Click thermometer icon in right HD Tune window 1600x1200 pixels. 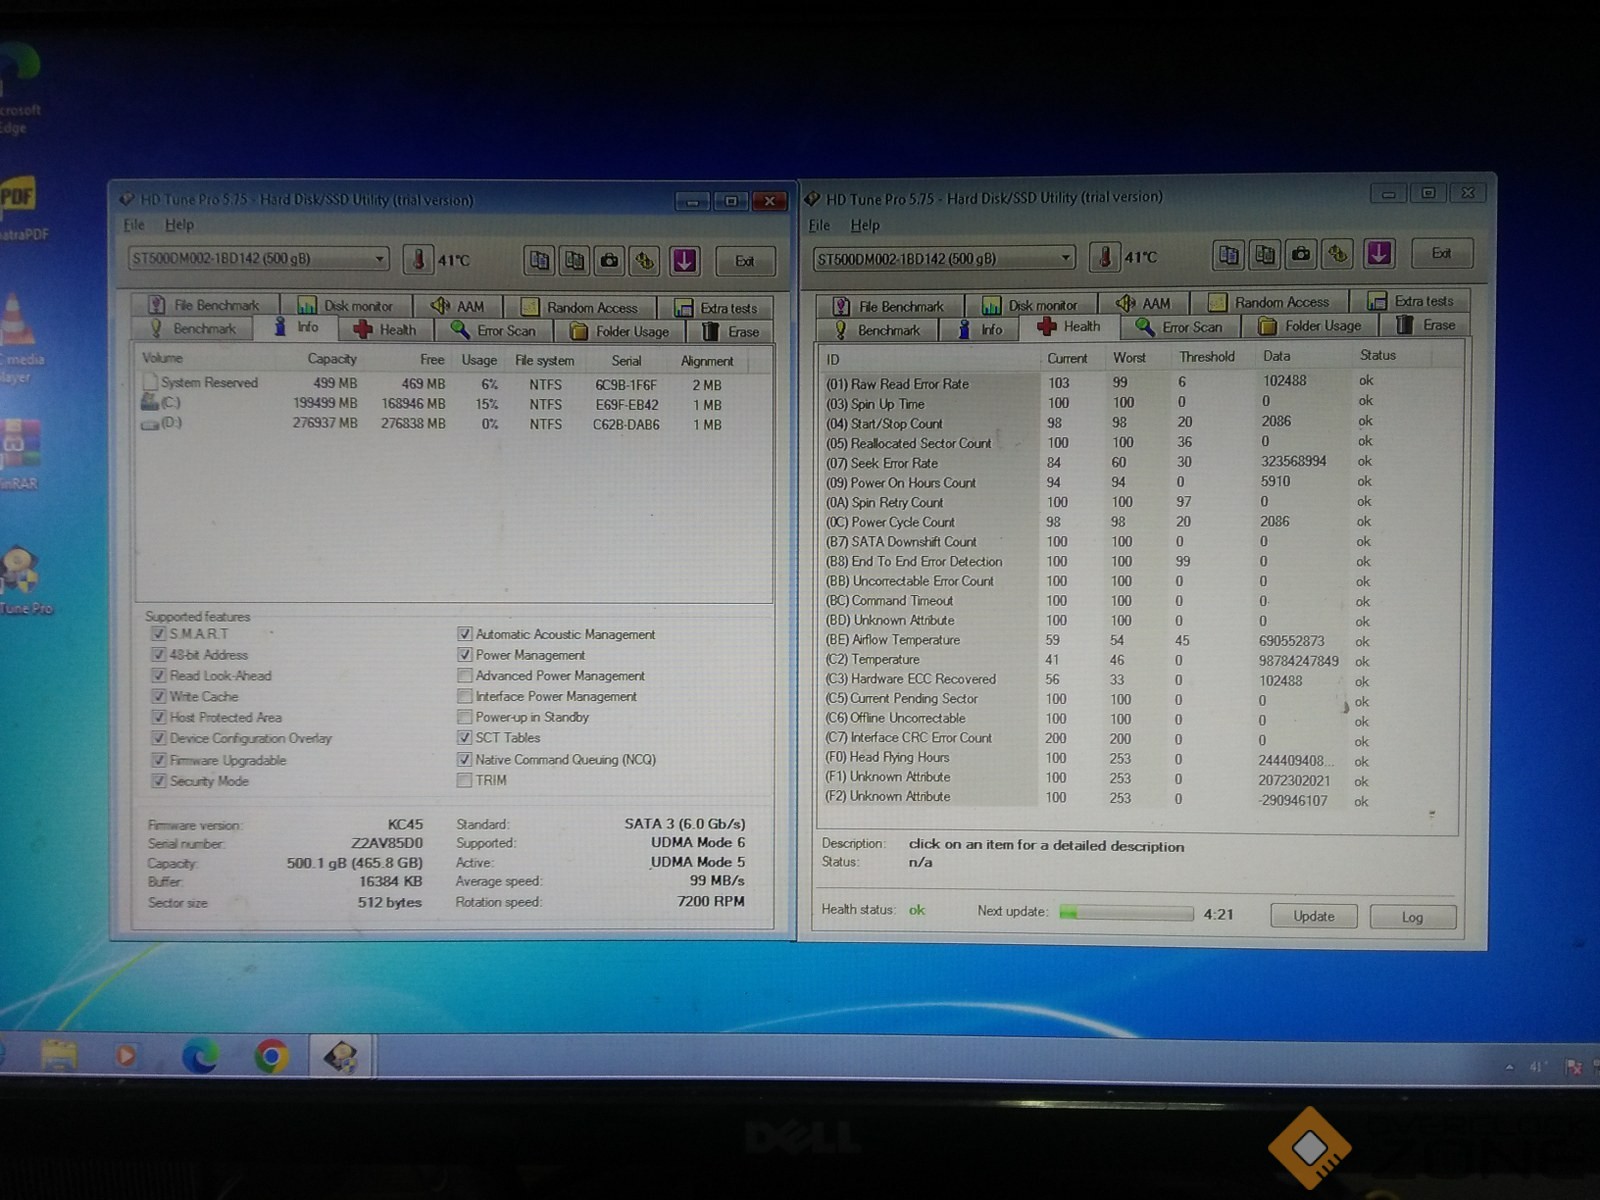click(x=1104, y=257)
